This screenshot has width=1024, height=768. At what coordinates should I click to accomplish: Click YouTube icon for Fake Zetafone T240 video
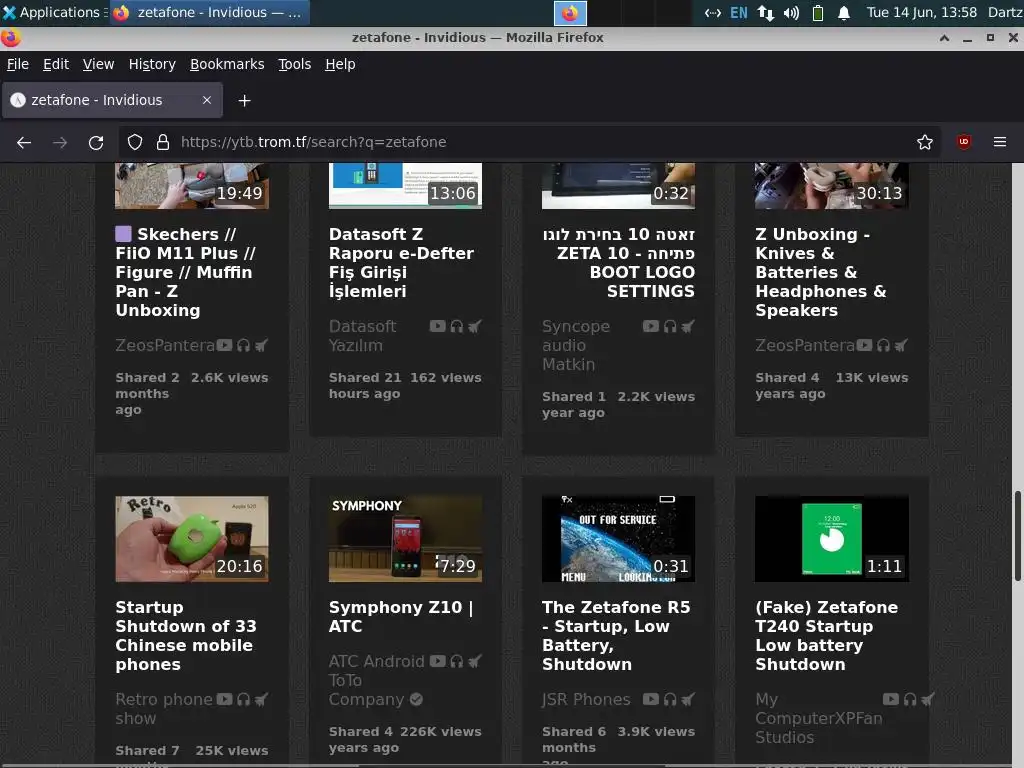click(891, 699)
